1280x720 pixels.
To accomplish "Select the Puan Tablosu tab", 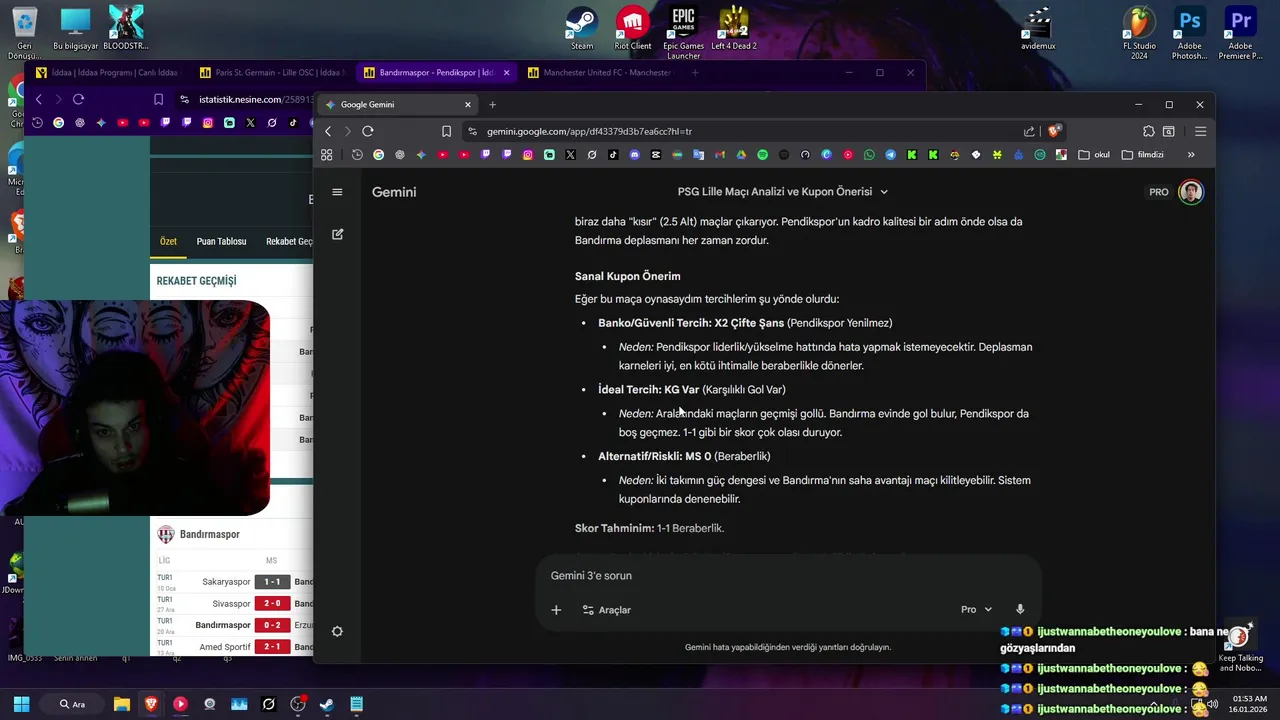I will coord(221,241).
